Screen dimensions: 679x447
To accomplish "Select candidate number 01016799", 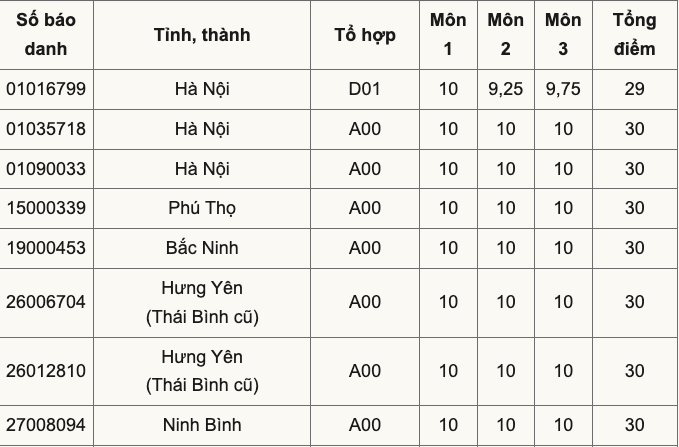I will pyautogui.click(x=46, y=89).
